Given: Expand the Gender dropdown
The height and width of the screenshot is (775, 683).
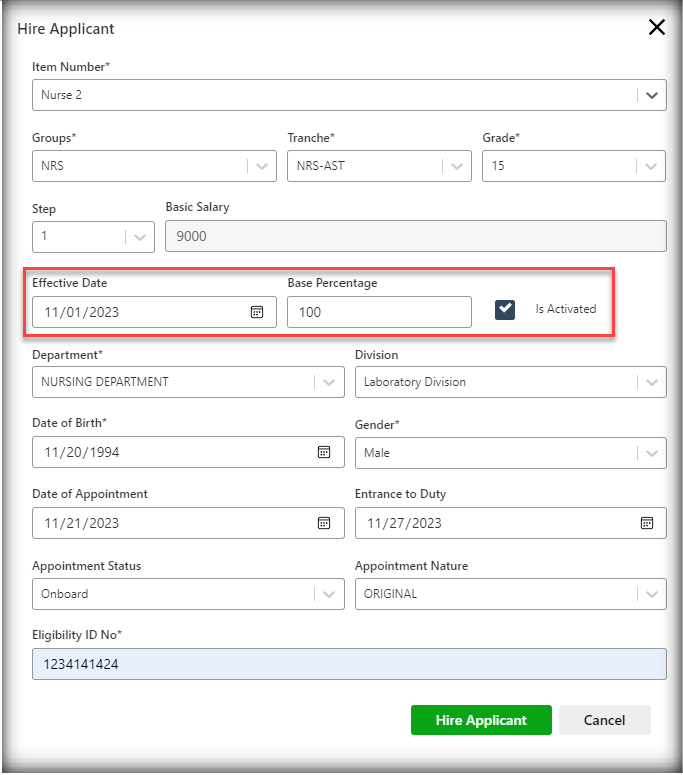Looking at the screenshot, I should tap(651, 453).
